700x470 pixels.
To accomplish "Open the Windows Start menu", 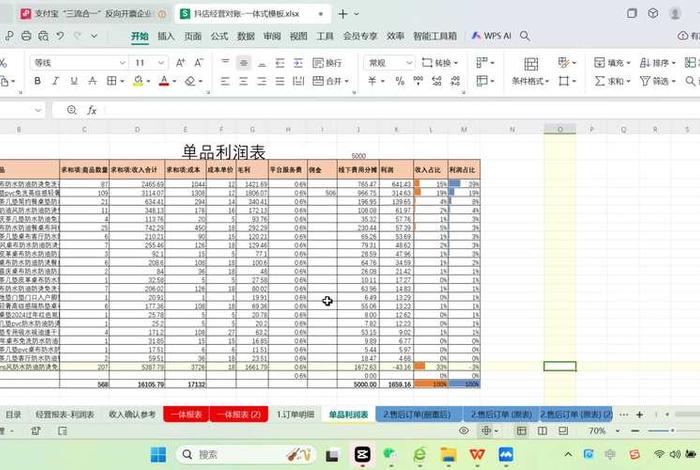I will 158,454.
